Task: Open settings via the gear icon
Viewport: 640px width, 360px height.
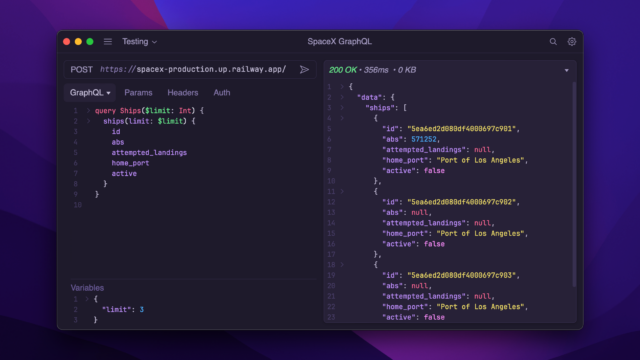Action: (571, 42)
